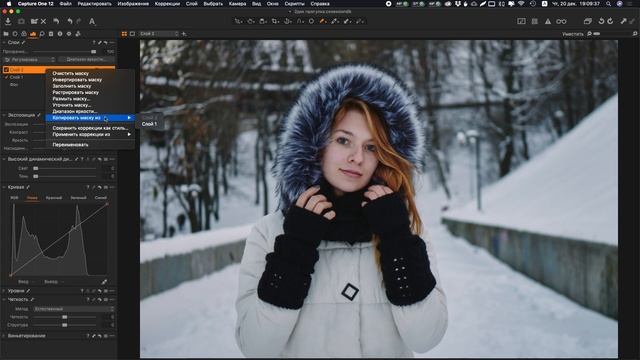Image resolution: width=640 pixels, height=360 pixels.
Task: Switch to the Синий curve tab
Action: click(x=100, y=198)
